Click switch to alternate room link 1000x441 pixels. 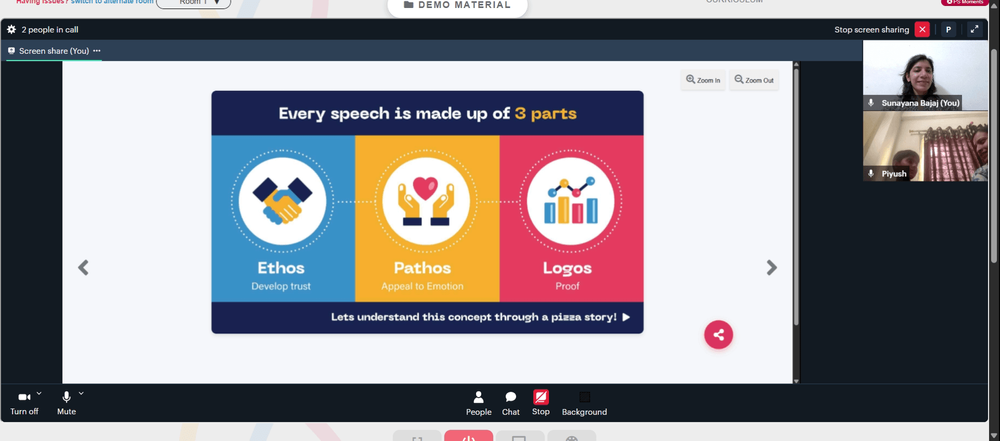112,3
